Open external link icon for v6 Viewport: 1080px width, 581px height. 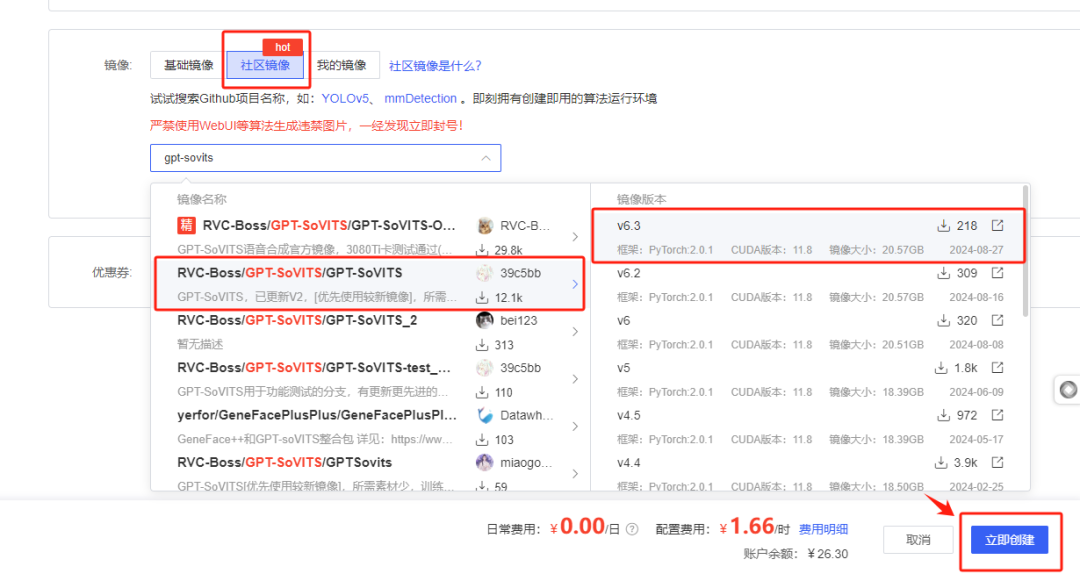click(x=997, y=320)
